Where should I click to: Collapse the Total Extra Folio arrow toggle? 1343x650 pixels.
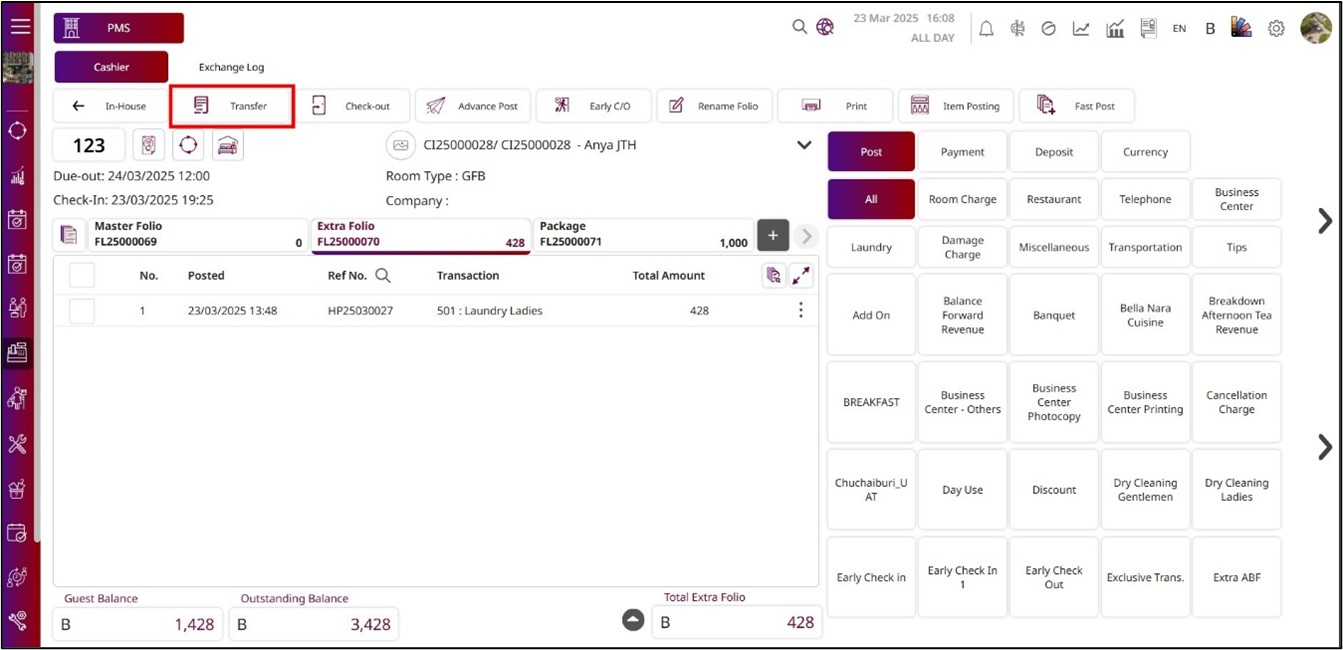click(633, 621)
